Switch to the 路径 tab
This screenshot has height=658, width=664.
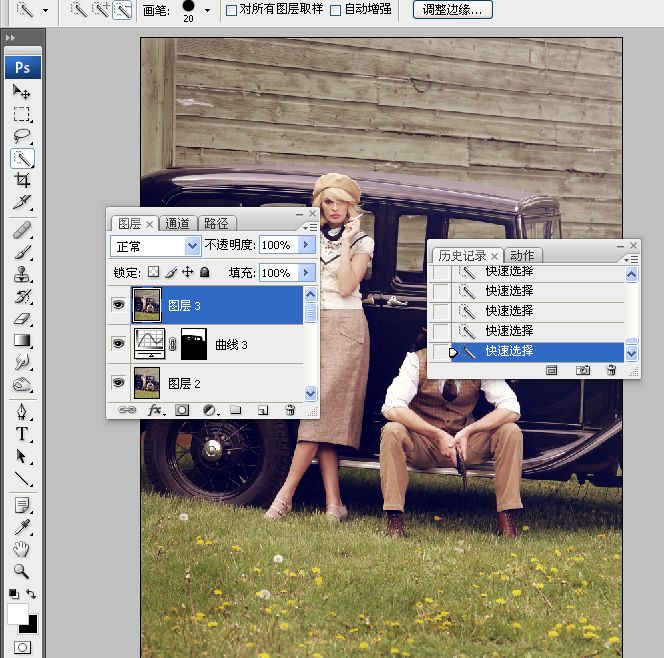216,223
